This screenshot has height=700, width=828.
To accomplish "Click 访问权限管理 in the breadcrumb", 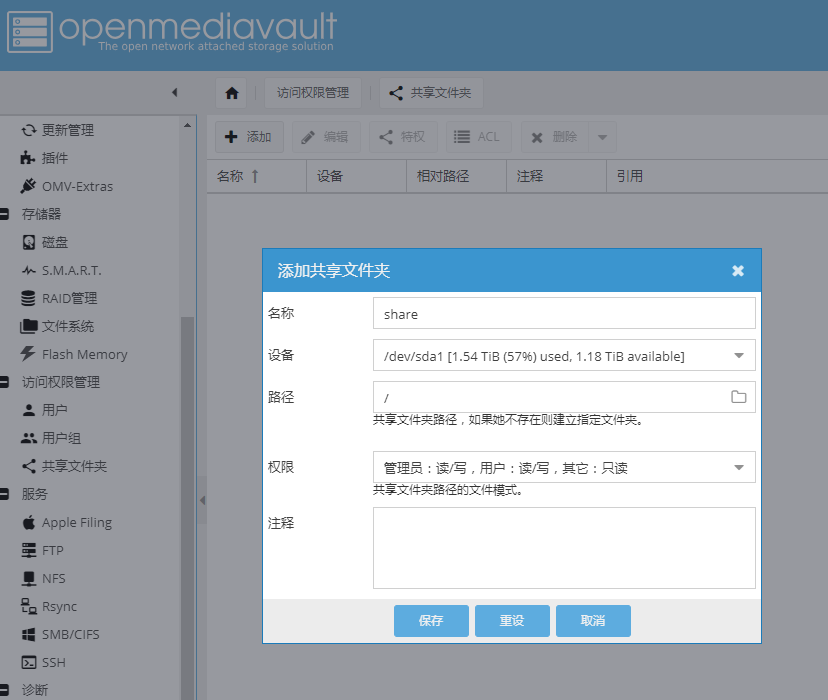I will pos(313,93).
